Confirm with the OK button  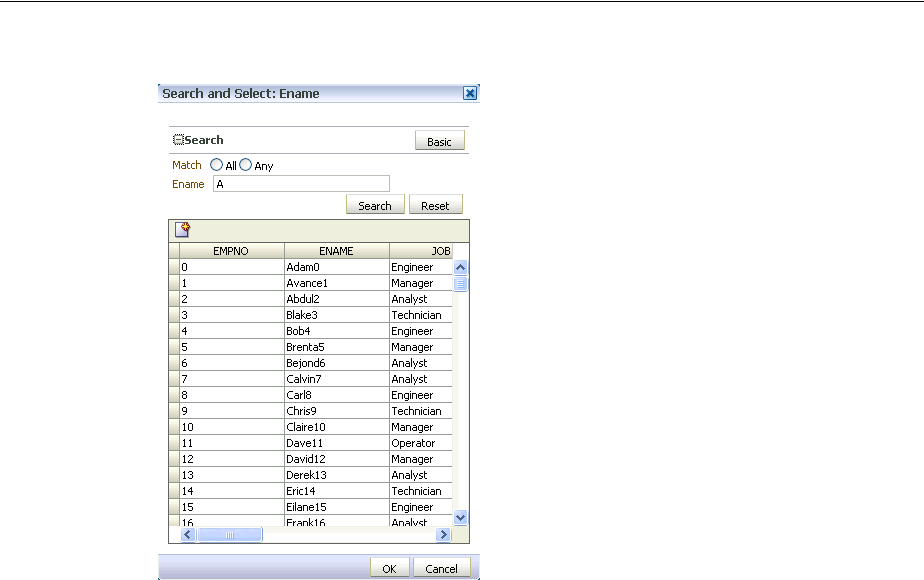pyautogui.click(x=390, y=568)
